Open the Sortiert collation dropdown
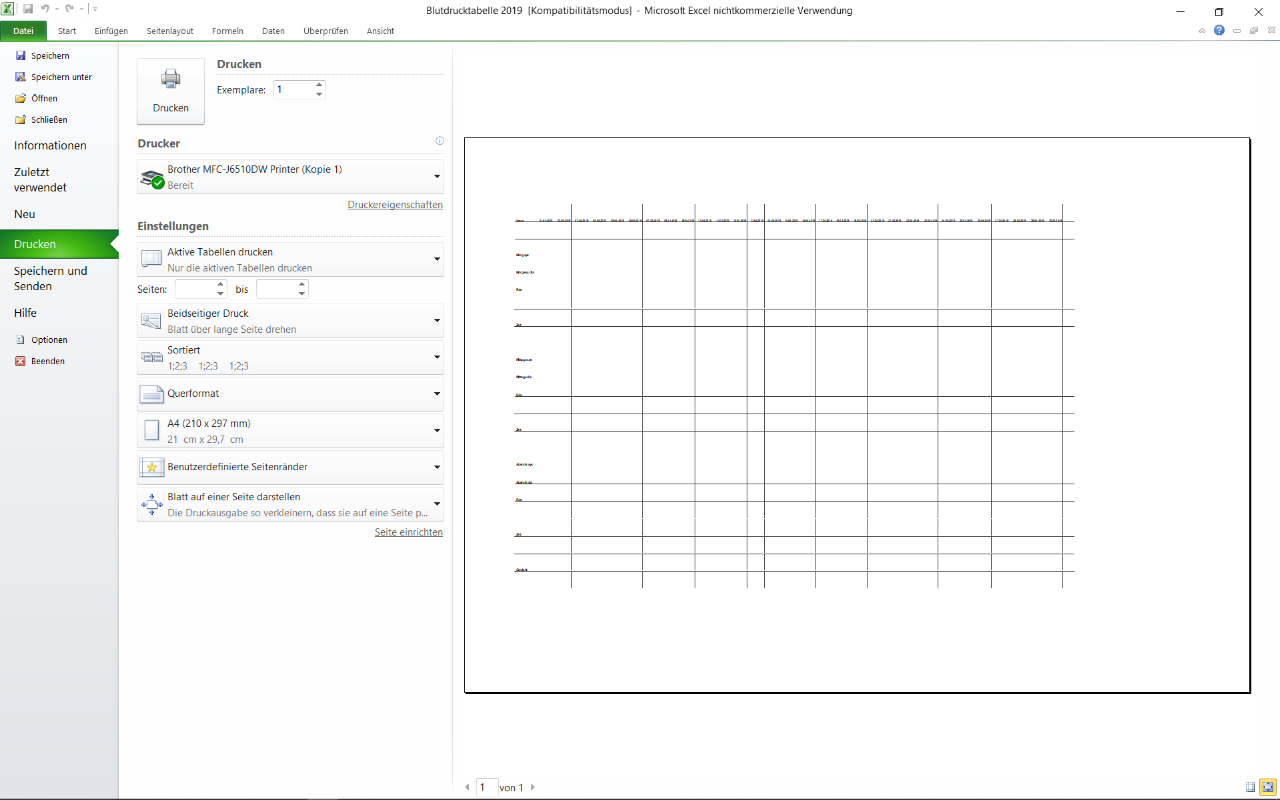1280x800 pixels. tap(290, 358)
